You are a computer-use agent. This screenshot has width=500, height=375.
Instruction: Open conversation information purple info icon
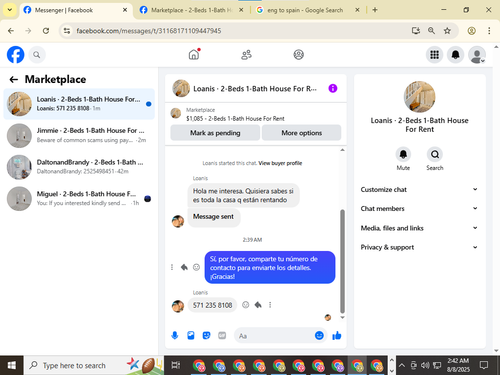(x=333, y=88)
